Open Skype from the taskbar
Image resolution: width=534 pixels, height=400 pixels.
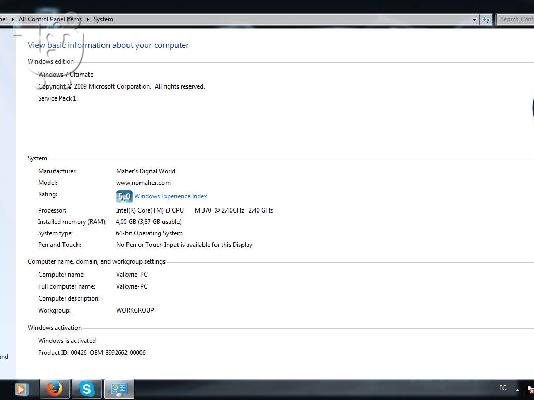click(87, 389)
